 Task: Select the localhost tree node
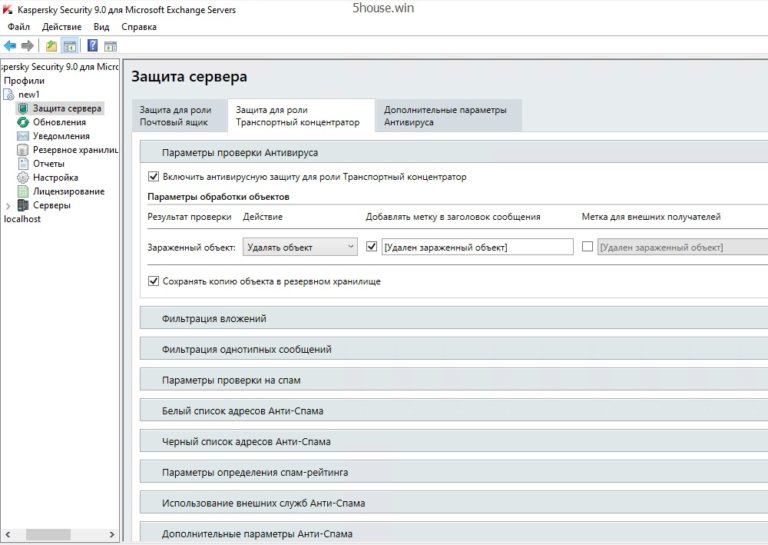pyautogui.click(x=22, y=219)
